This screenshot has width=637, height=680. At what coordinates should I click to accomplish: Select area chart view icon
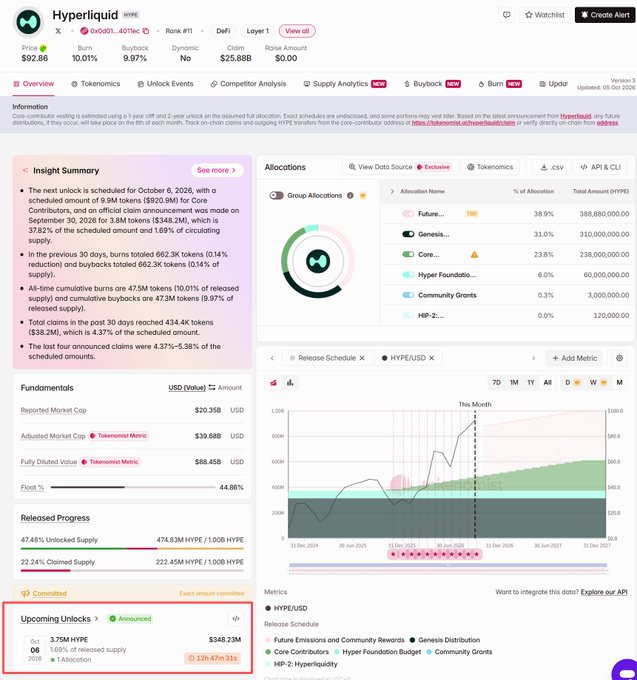pyautogui.click(x=274, y=382)
